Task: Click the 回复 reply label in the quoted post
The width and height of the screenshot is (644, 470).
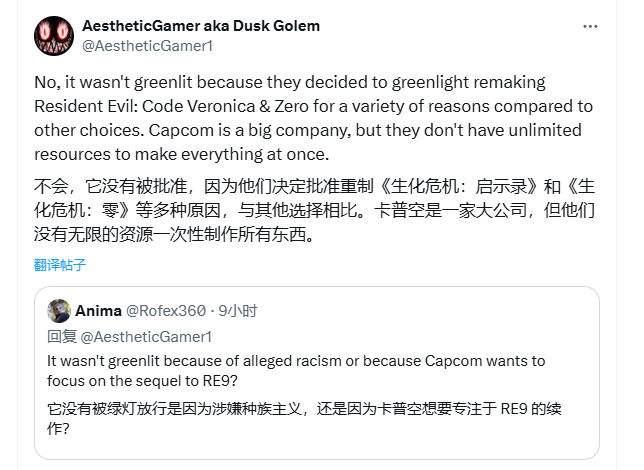Action: [x=61, y=336]
